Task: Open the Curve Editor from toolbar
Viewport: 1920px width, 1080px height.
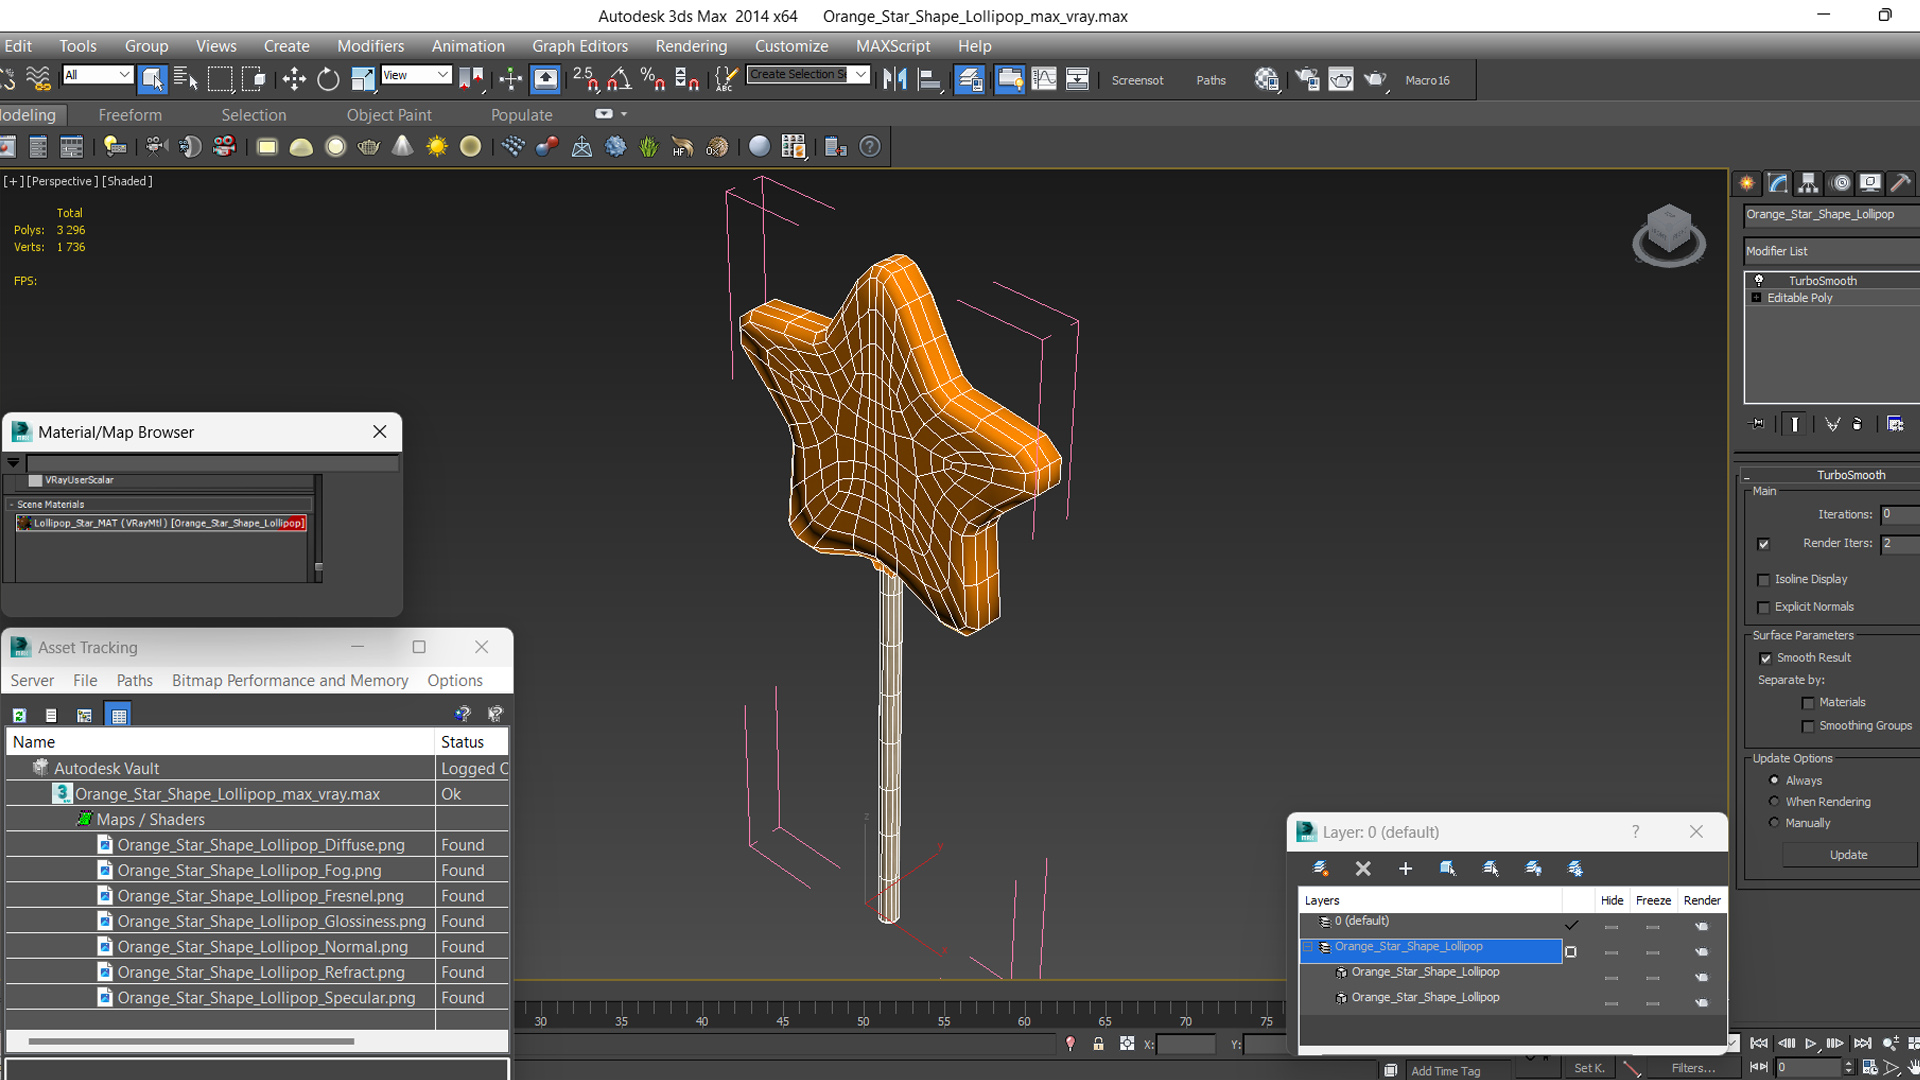Action: [x=1043, y=79]
